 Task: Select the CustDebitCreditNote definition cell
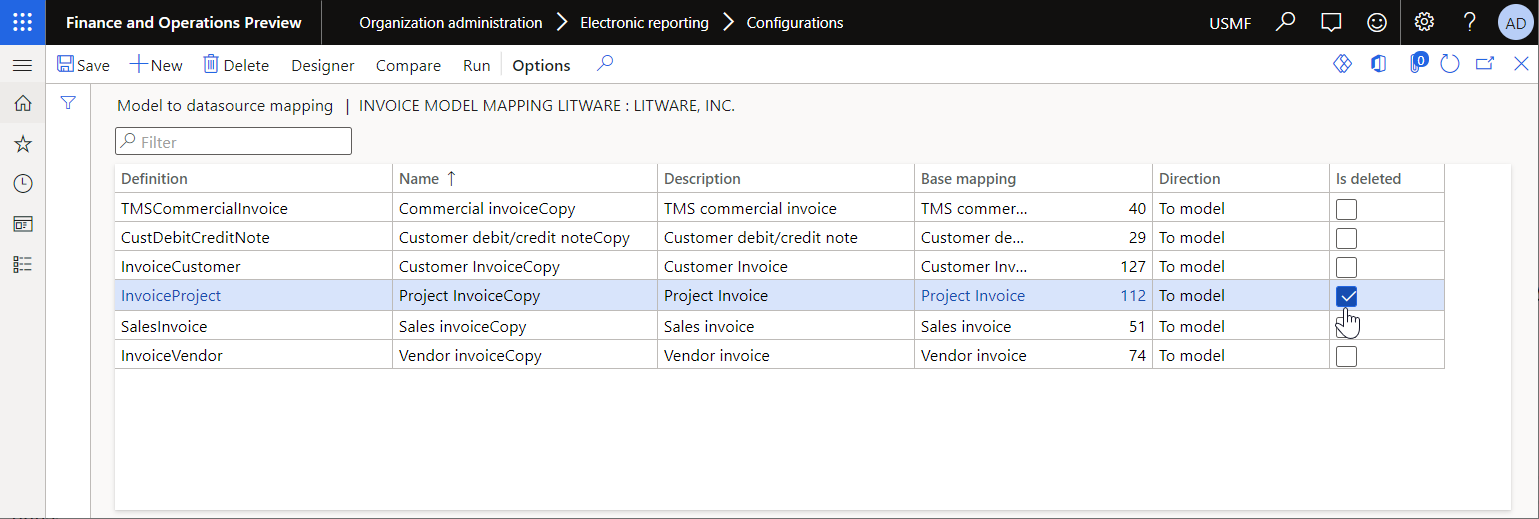coord(253,237)
